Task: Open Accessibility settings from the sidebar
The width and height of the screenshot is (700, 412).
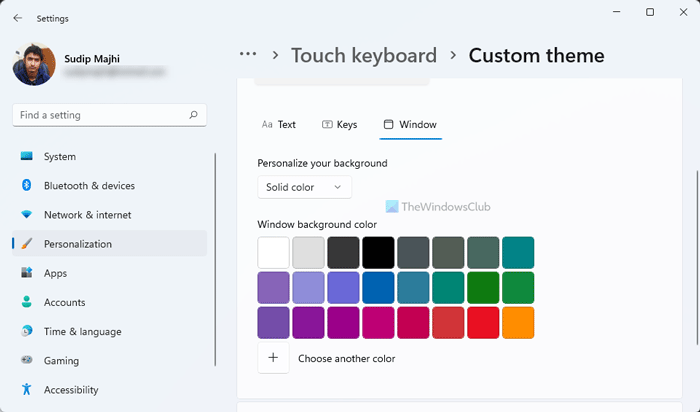Action: tap(70, 390)
